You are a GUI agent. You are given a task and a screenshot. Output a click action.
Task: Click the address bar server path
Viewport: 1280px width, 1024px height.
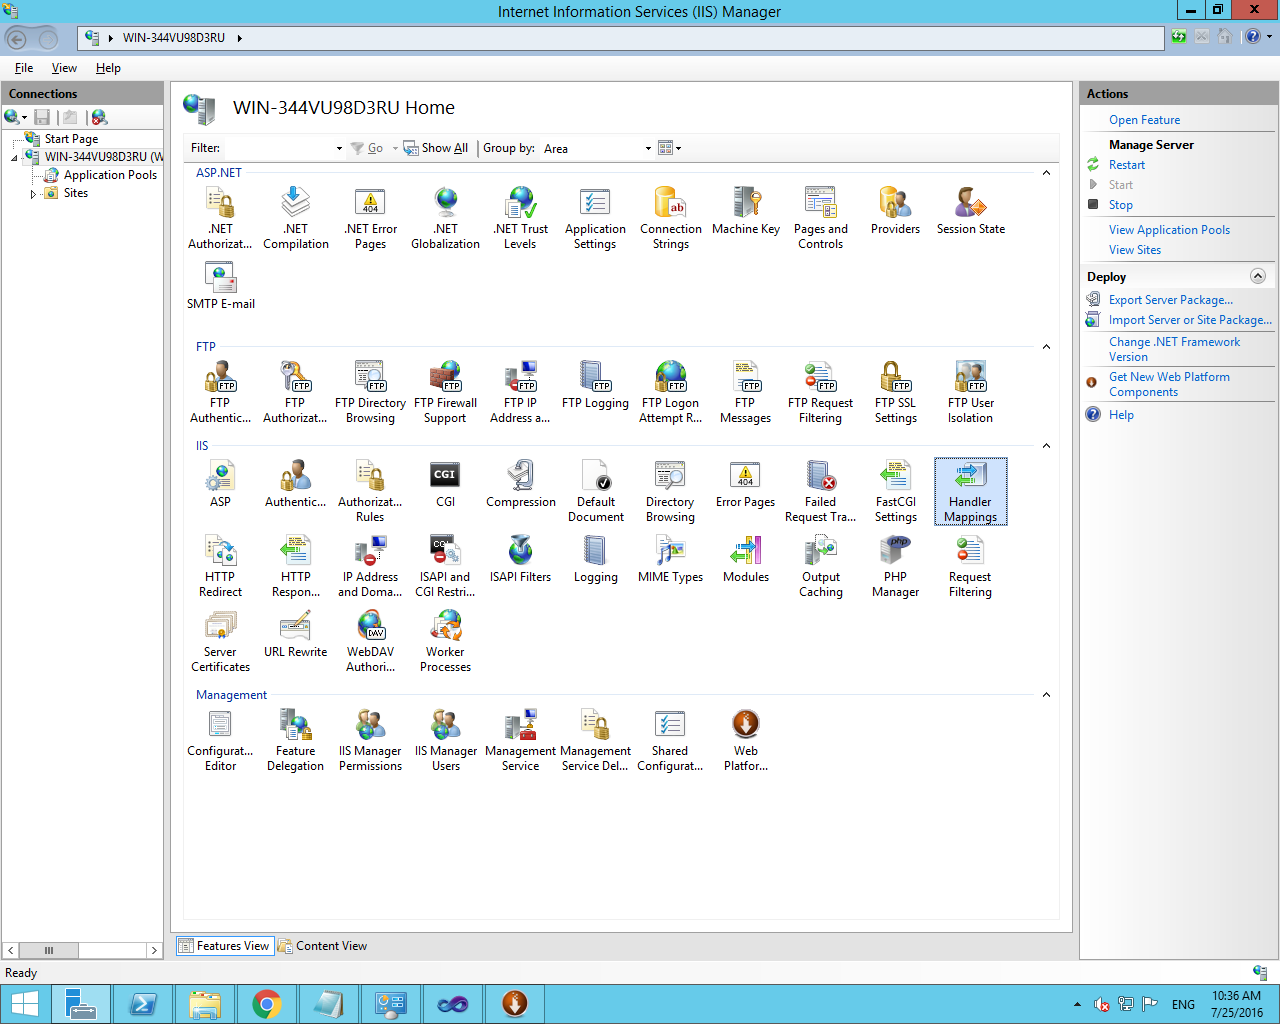174,38
